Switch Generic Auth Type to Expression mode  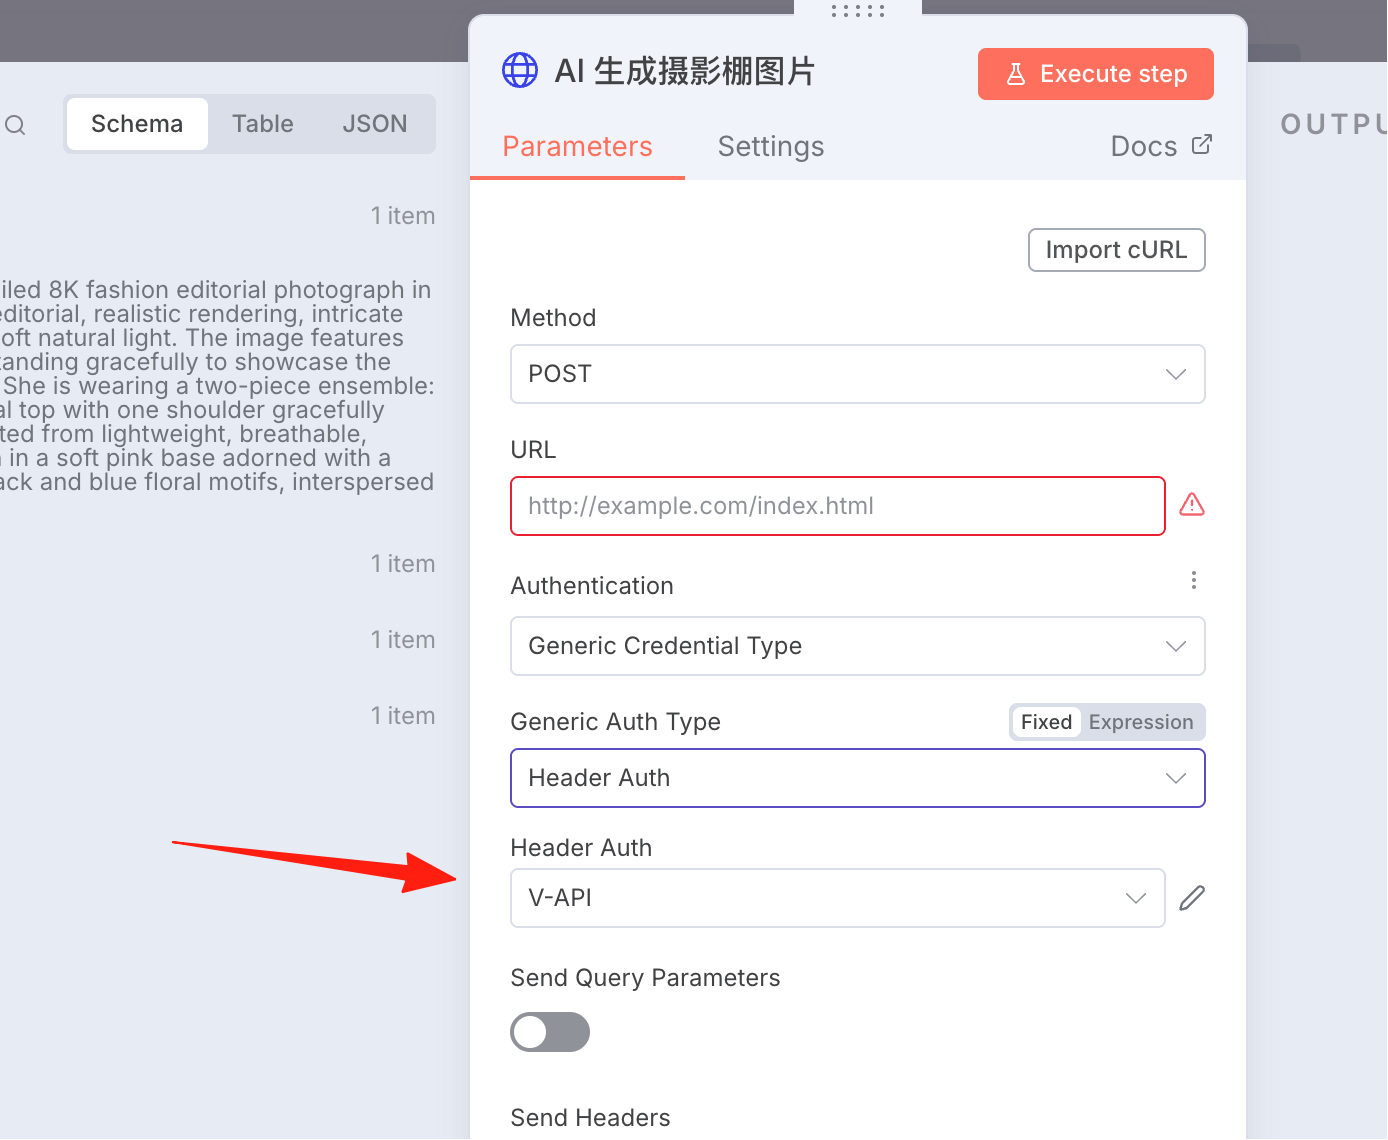tap(1141, 722)
